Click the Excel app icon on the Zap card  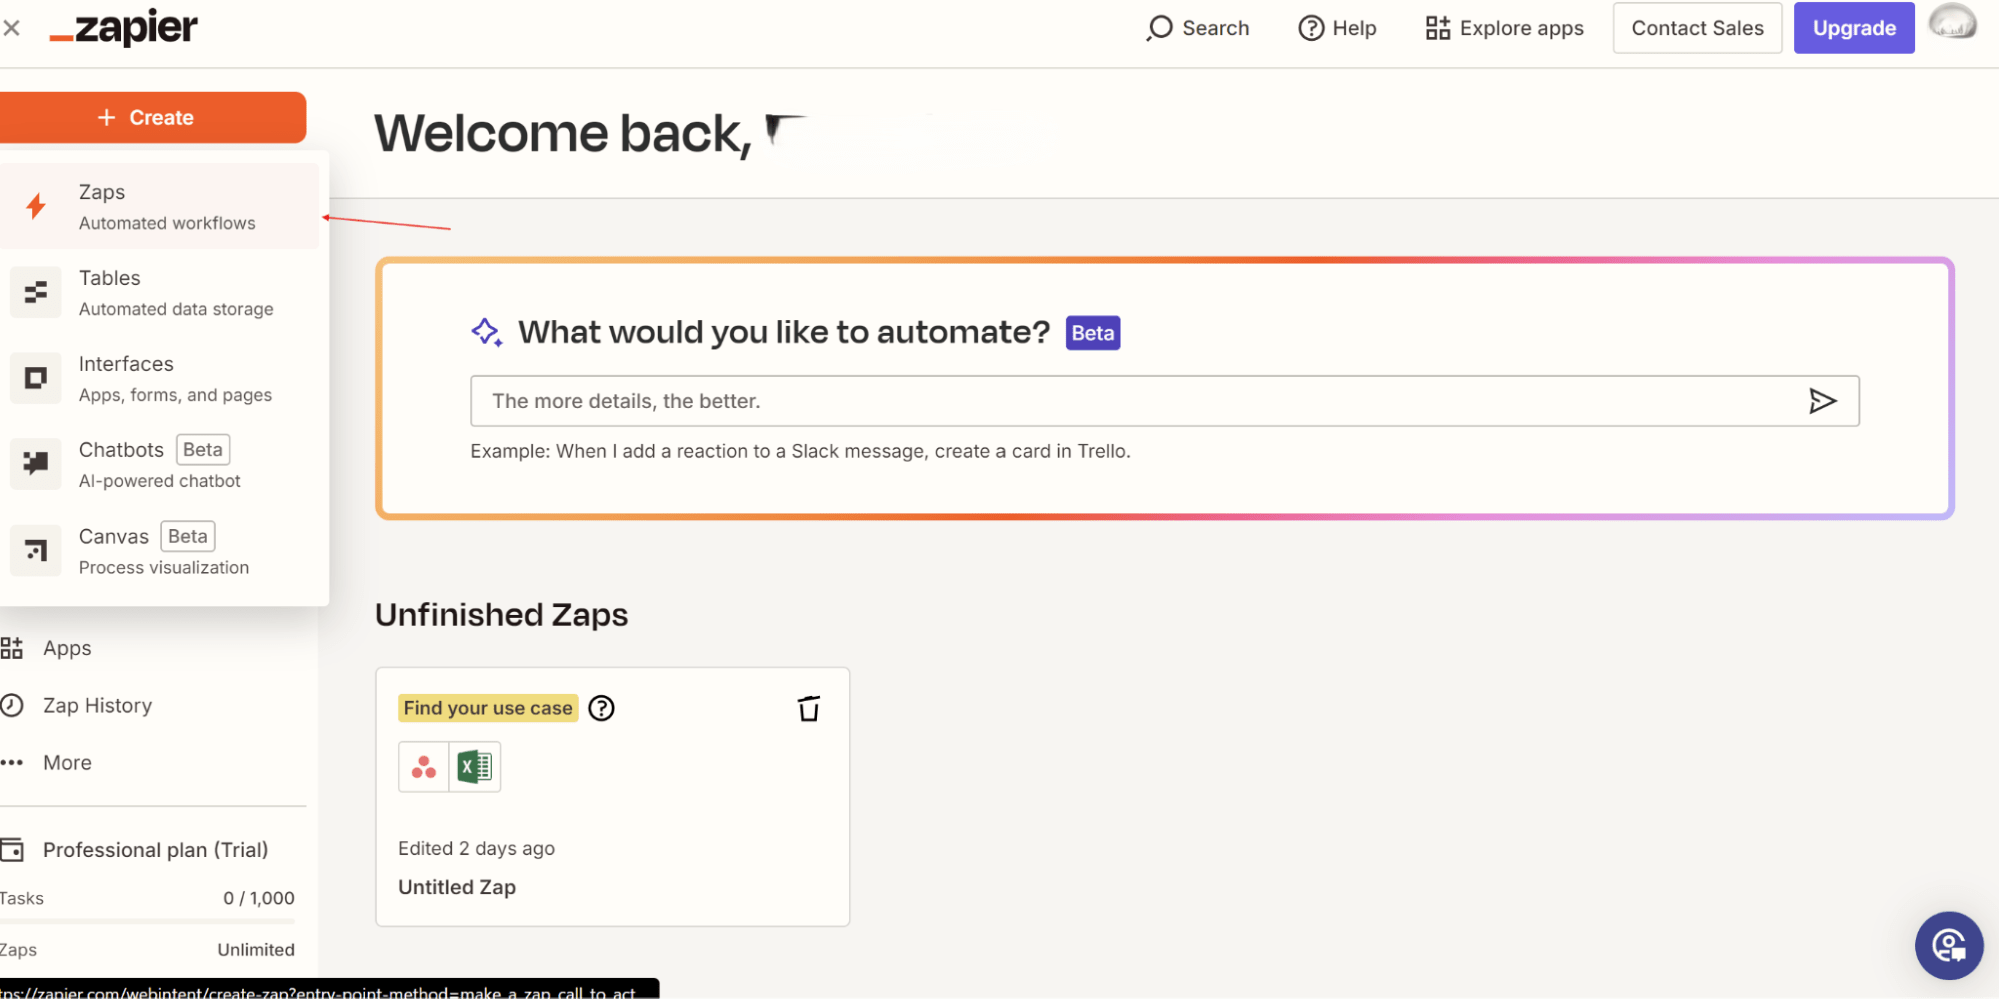coord(475,766)
